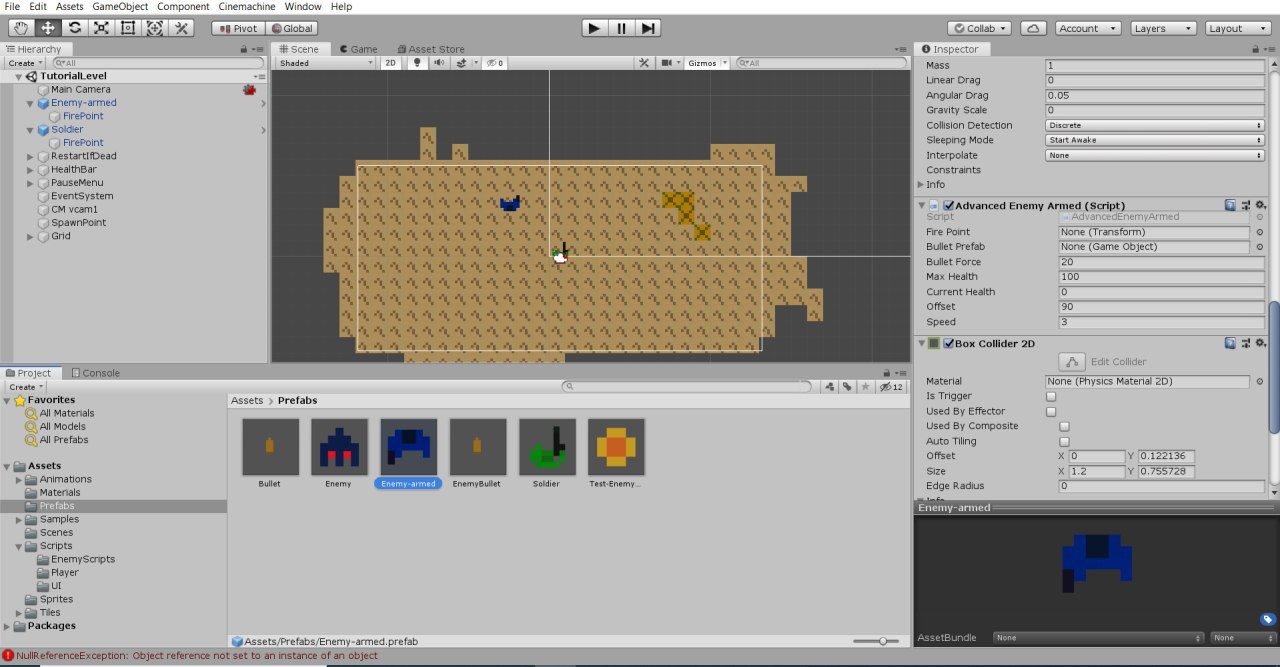Toggle Global/Local handle rotation
The height and width of the screenshot is (667, 1280).
pyautogui.click(x=290, y=28)
